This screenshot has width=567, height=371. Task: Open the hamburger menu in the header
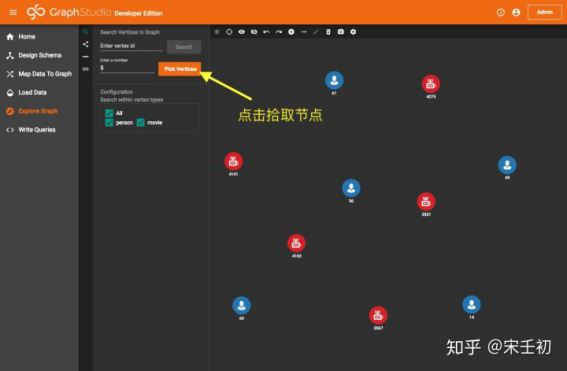pyautogui.click(x=13, y=13)
